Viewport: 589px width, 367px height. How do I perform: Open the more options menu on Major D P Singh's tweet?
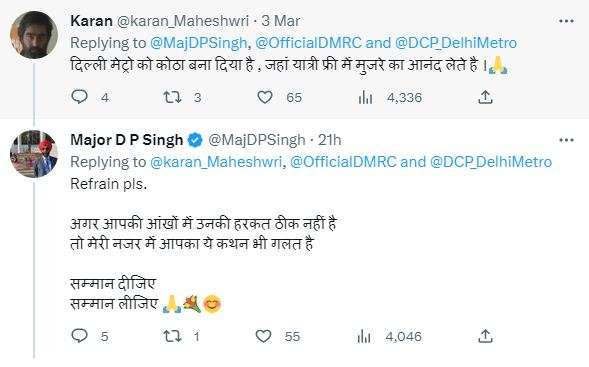point(566,140)
